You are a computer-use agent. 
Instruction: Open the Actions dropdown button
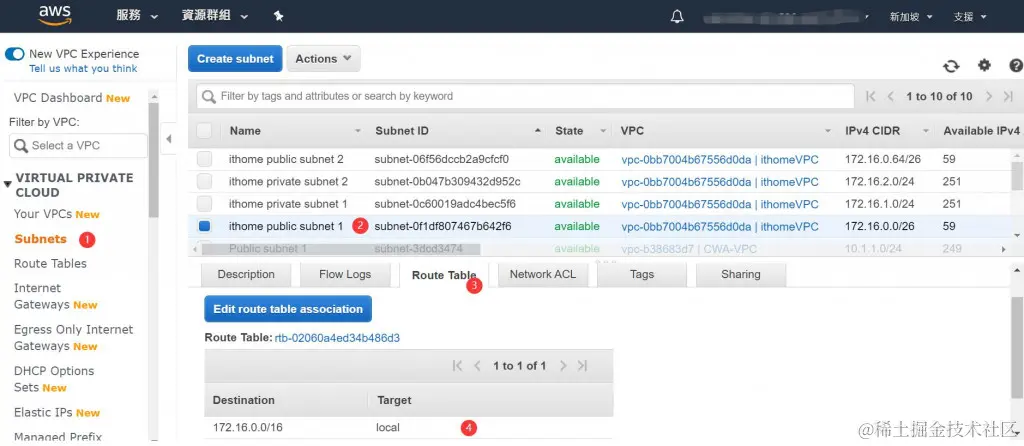(x=323, y=59)
